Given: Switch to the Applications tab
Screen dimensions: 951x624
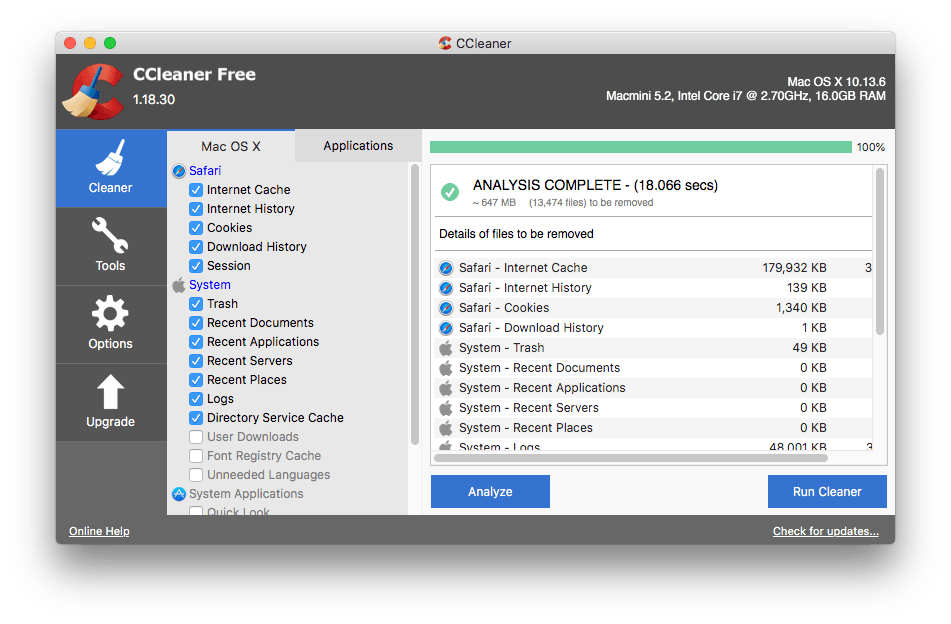Looking at the screenshot, I should [357, 145].
